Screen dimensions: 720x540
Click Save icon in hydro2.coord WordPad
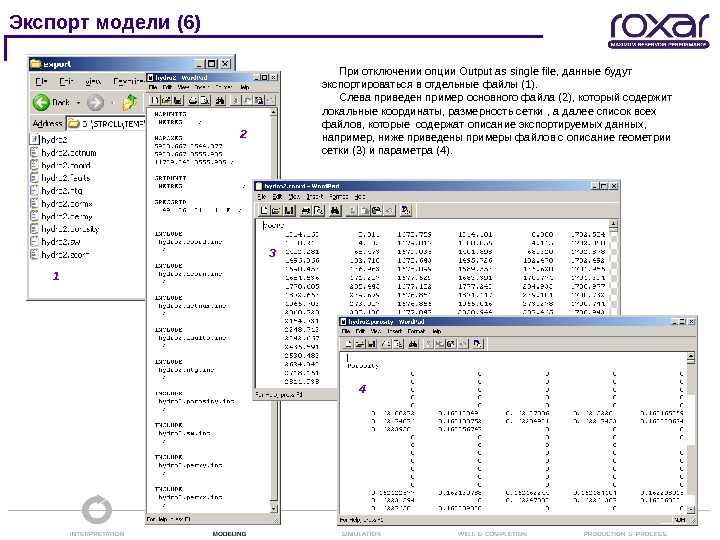point(289,210)
